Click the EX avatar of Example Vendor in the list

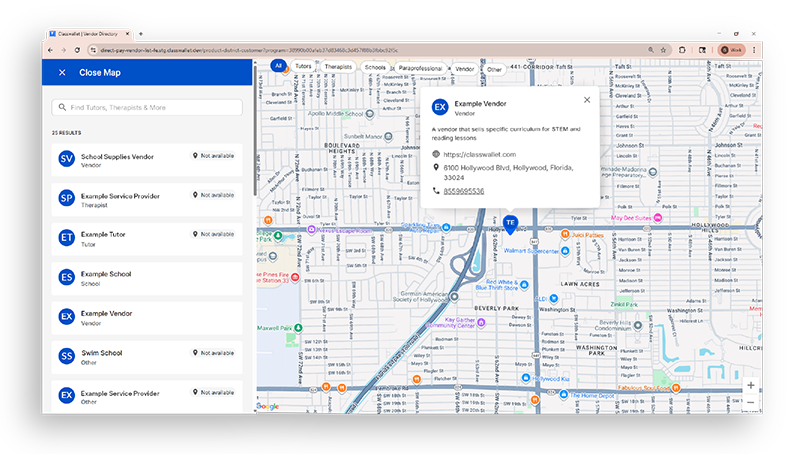click(x=67, y=317)
